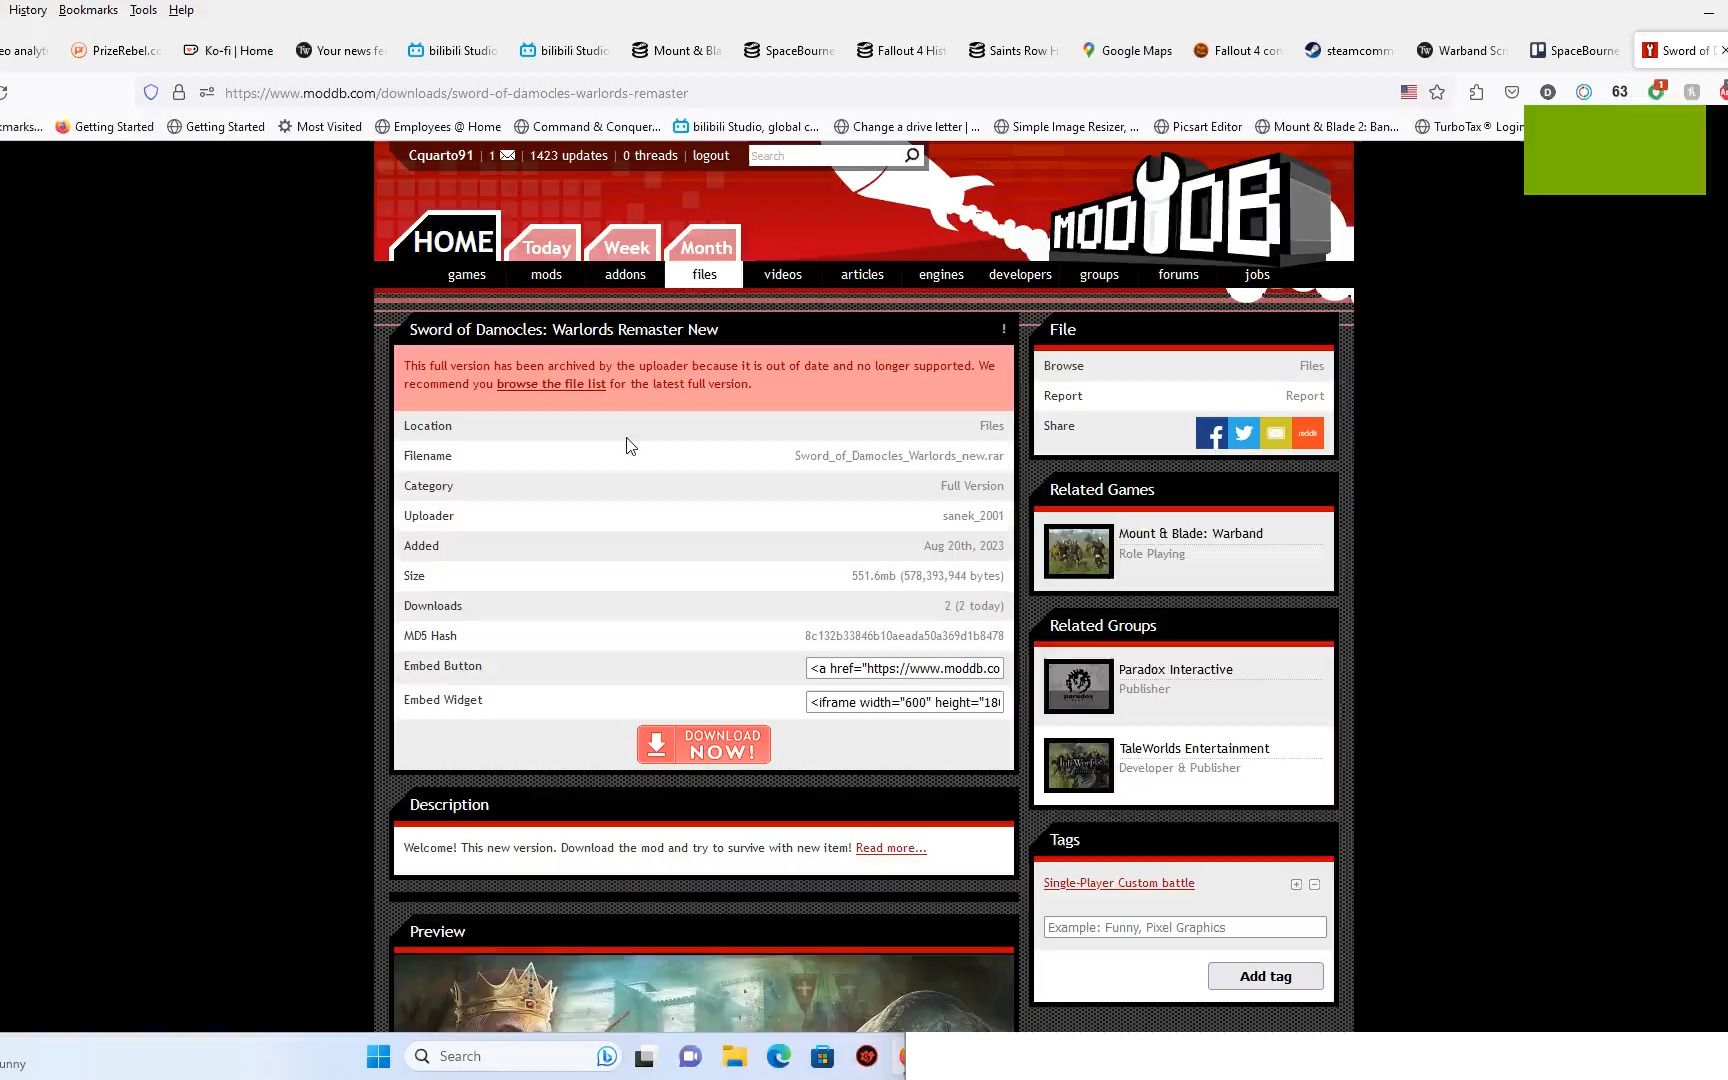
Task: Click the logout link
Action: tap(711, 155)
